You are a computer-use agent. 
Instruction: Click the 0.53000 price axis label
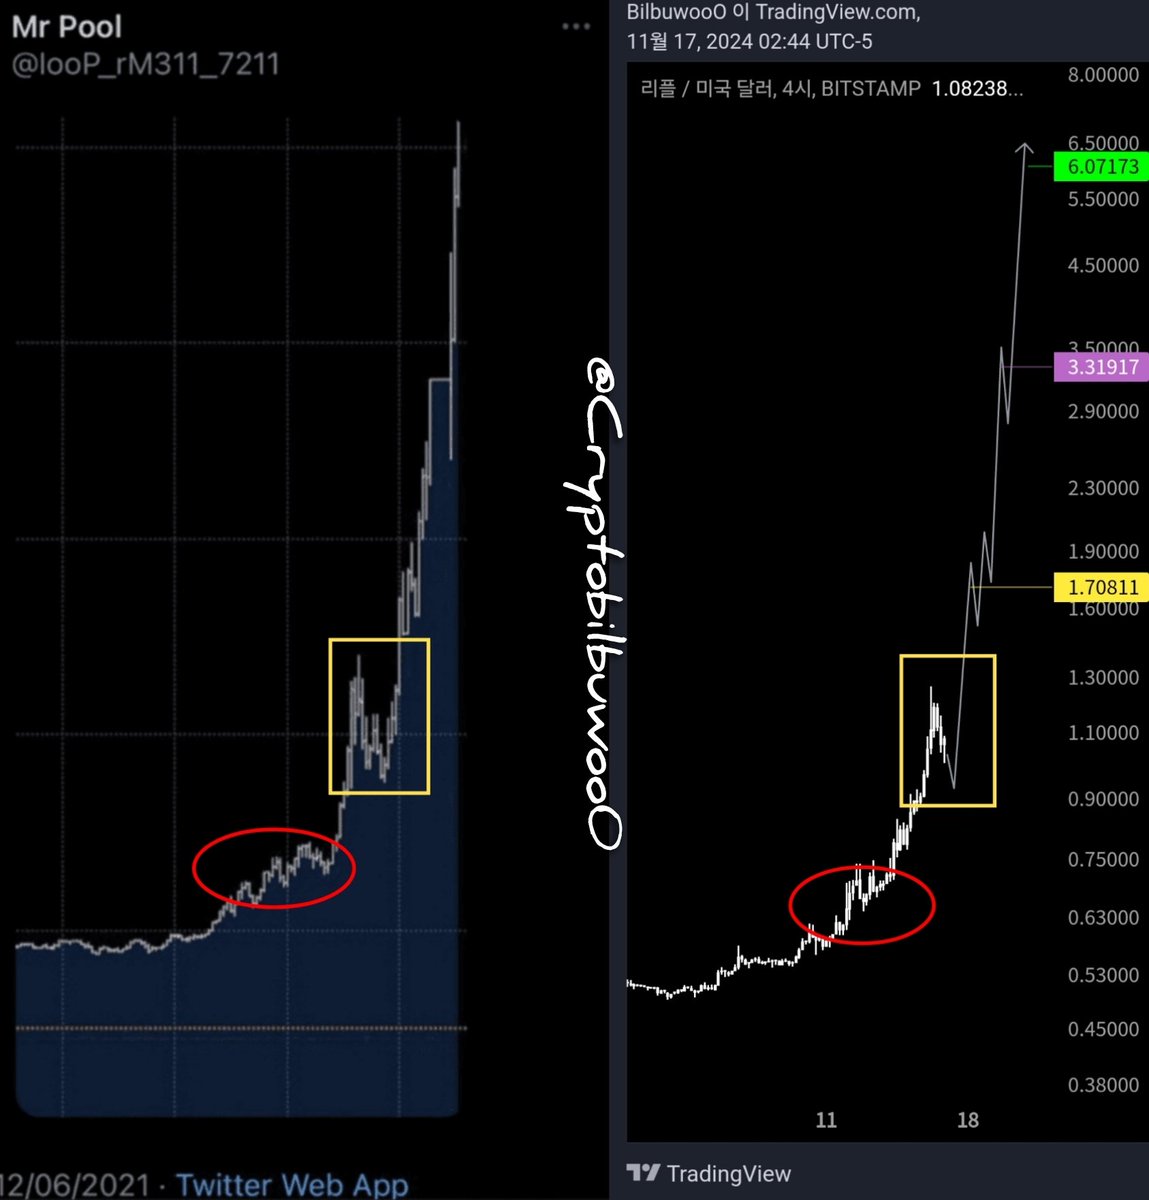(x=1103, y=975)
